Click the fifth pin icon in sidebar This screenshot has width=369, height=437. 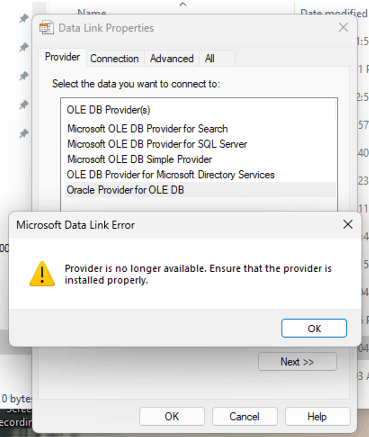[x=24, y=134]
